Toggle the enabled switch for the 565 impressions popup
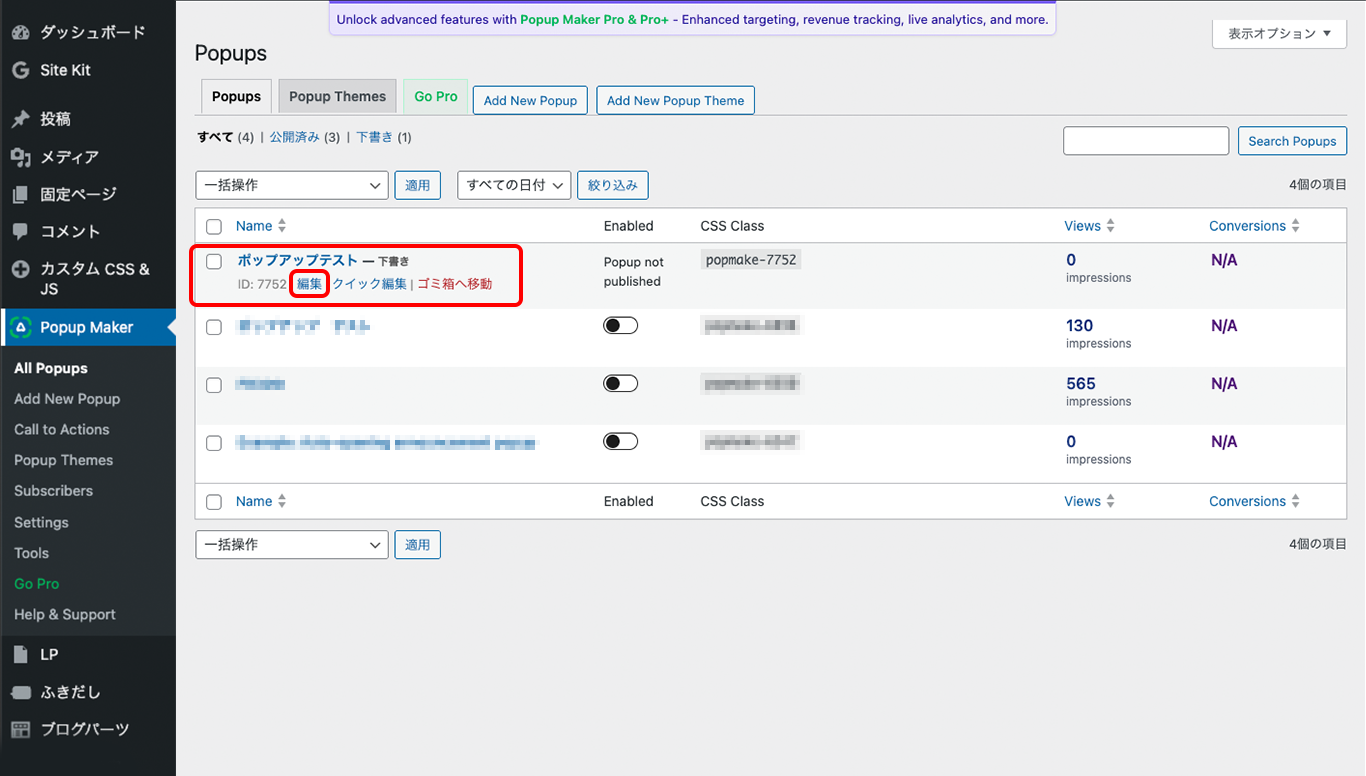1366x776 pixels. pyautogui.click(x=620, y=384)
